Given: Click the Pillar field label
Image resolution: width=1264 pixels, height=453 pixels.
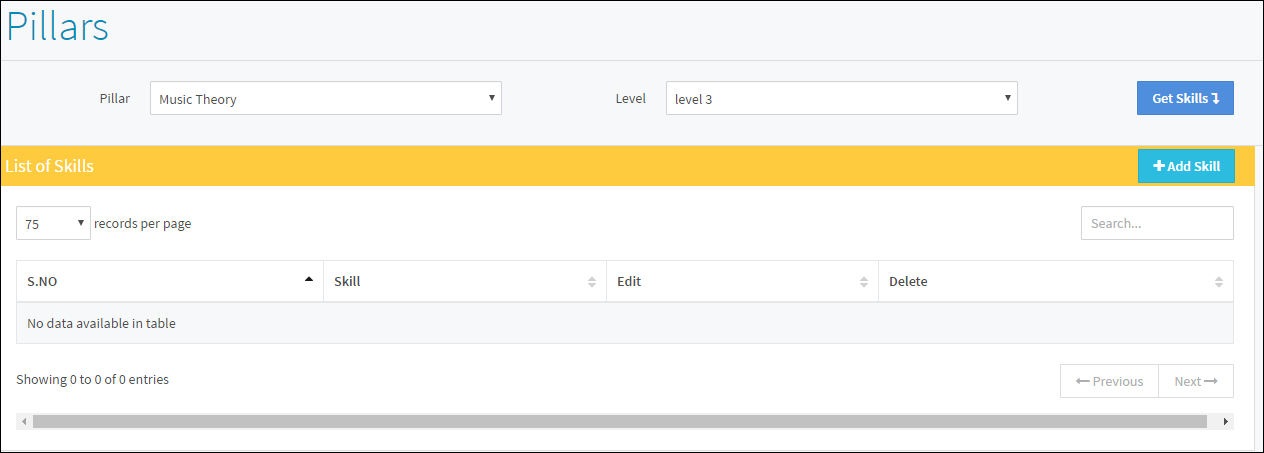Looking at the screenshot, I should tap(114, 99).
